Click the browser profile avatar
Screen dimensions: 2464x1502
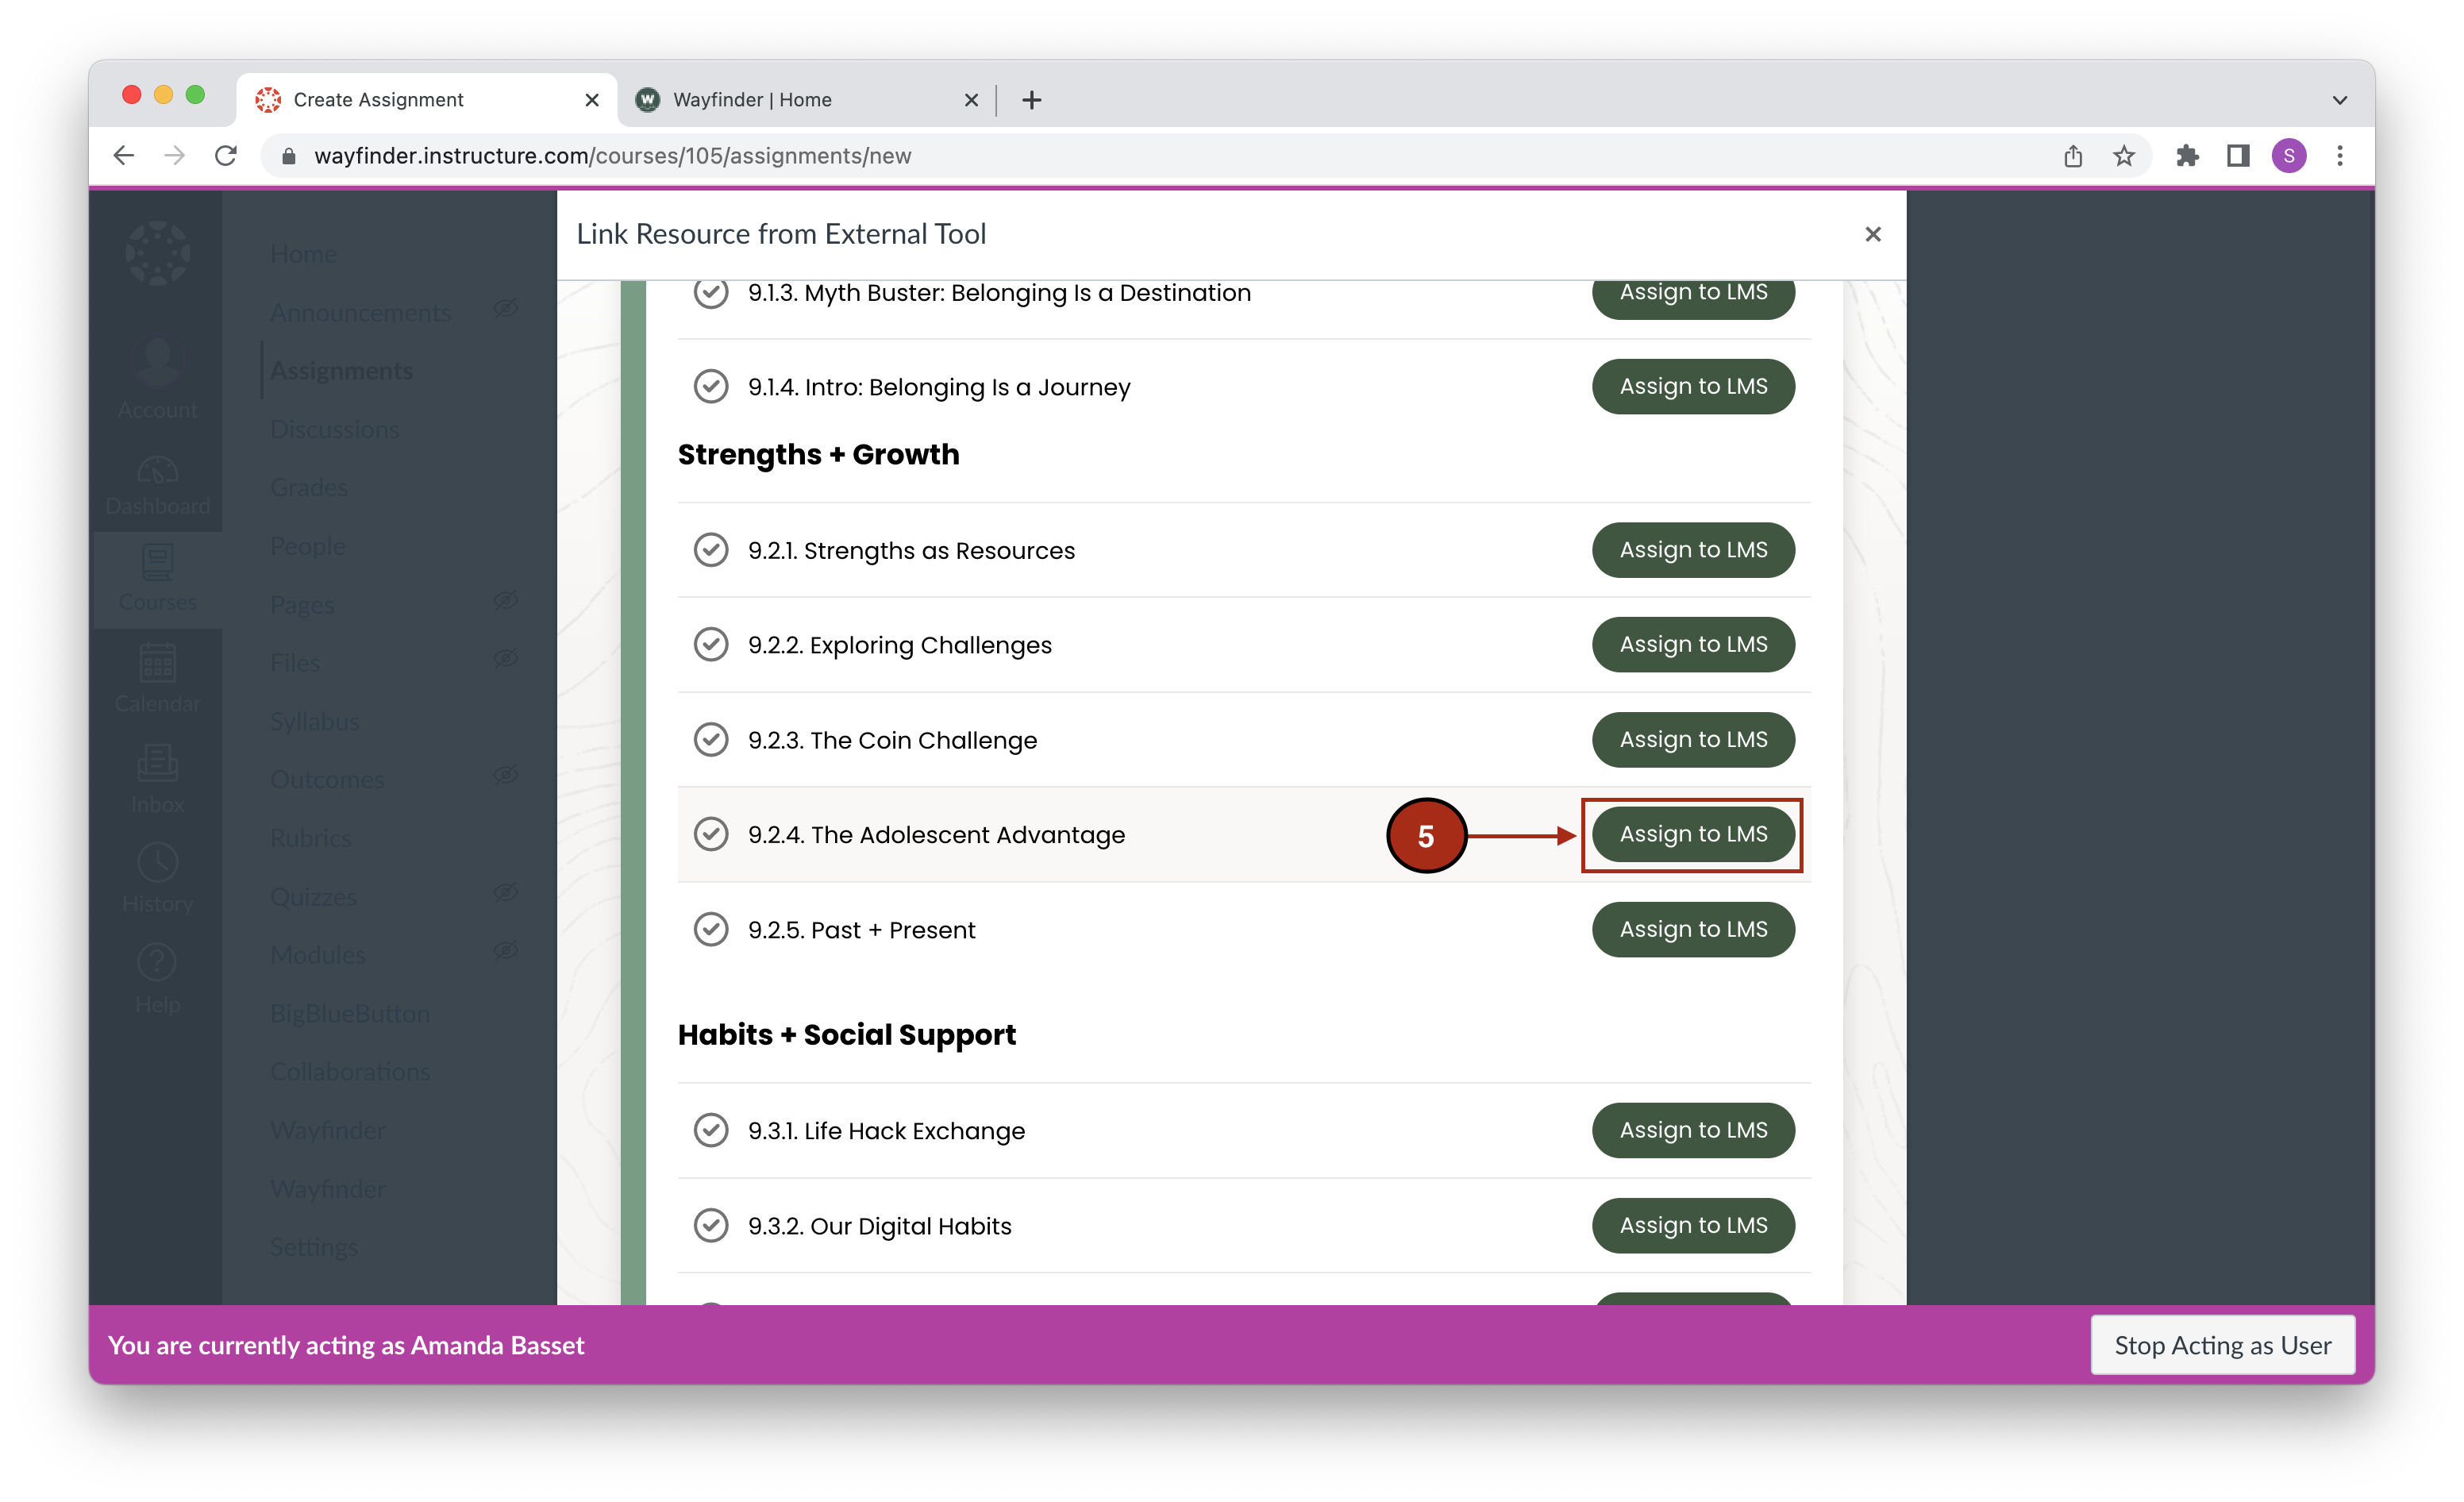click(x=2290, y=155)
